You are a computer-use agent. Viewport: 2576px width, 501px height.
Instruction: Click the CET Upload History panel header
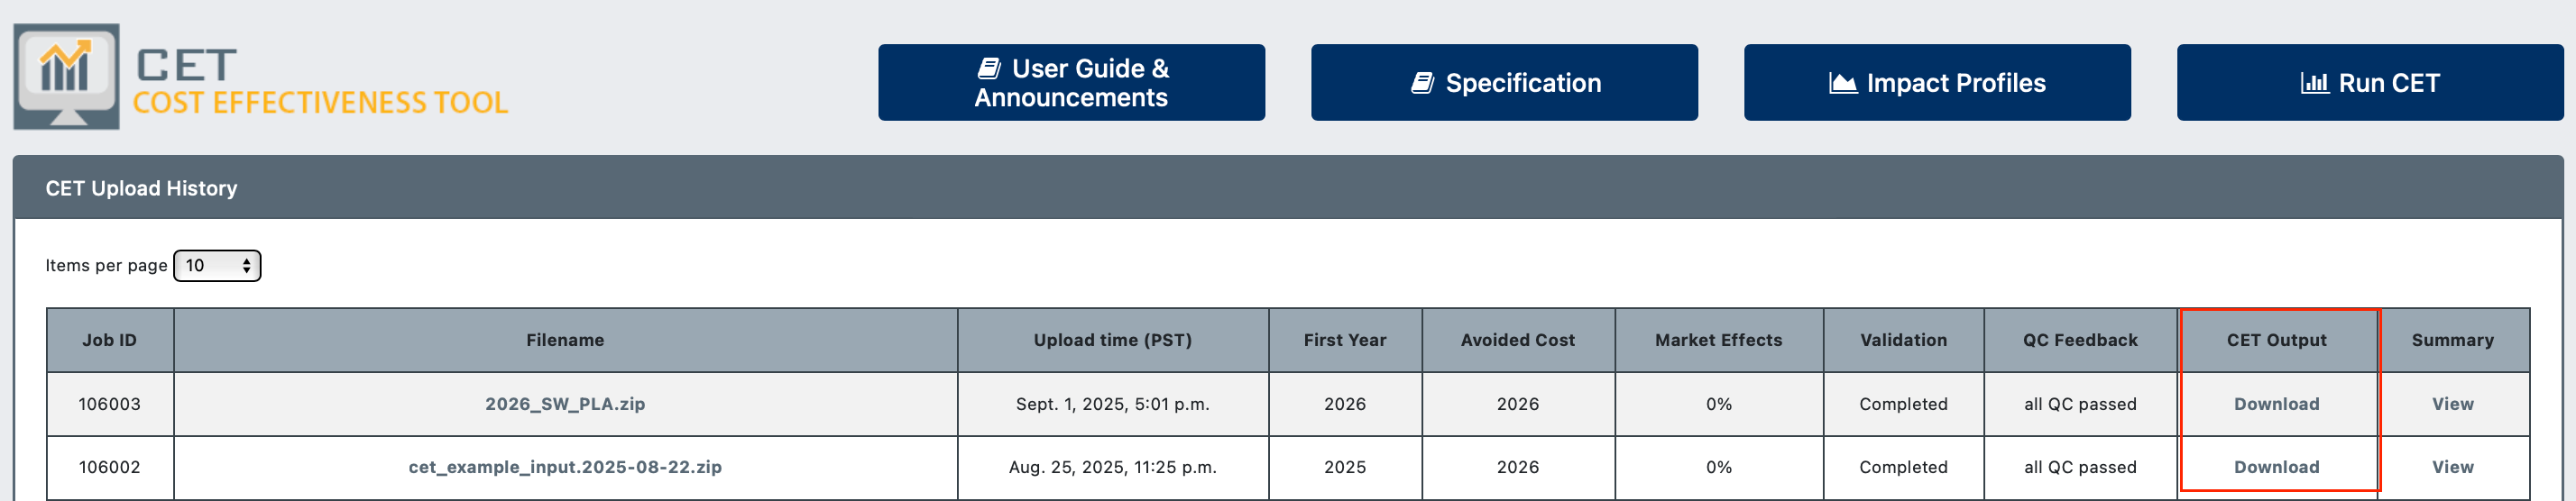[x=1288, y=188]
